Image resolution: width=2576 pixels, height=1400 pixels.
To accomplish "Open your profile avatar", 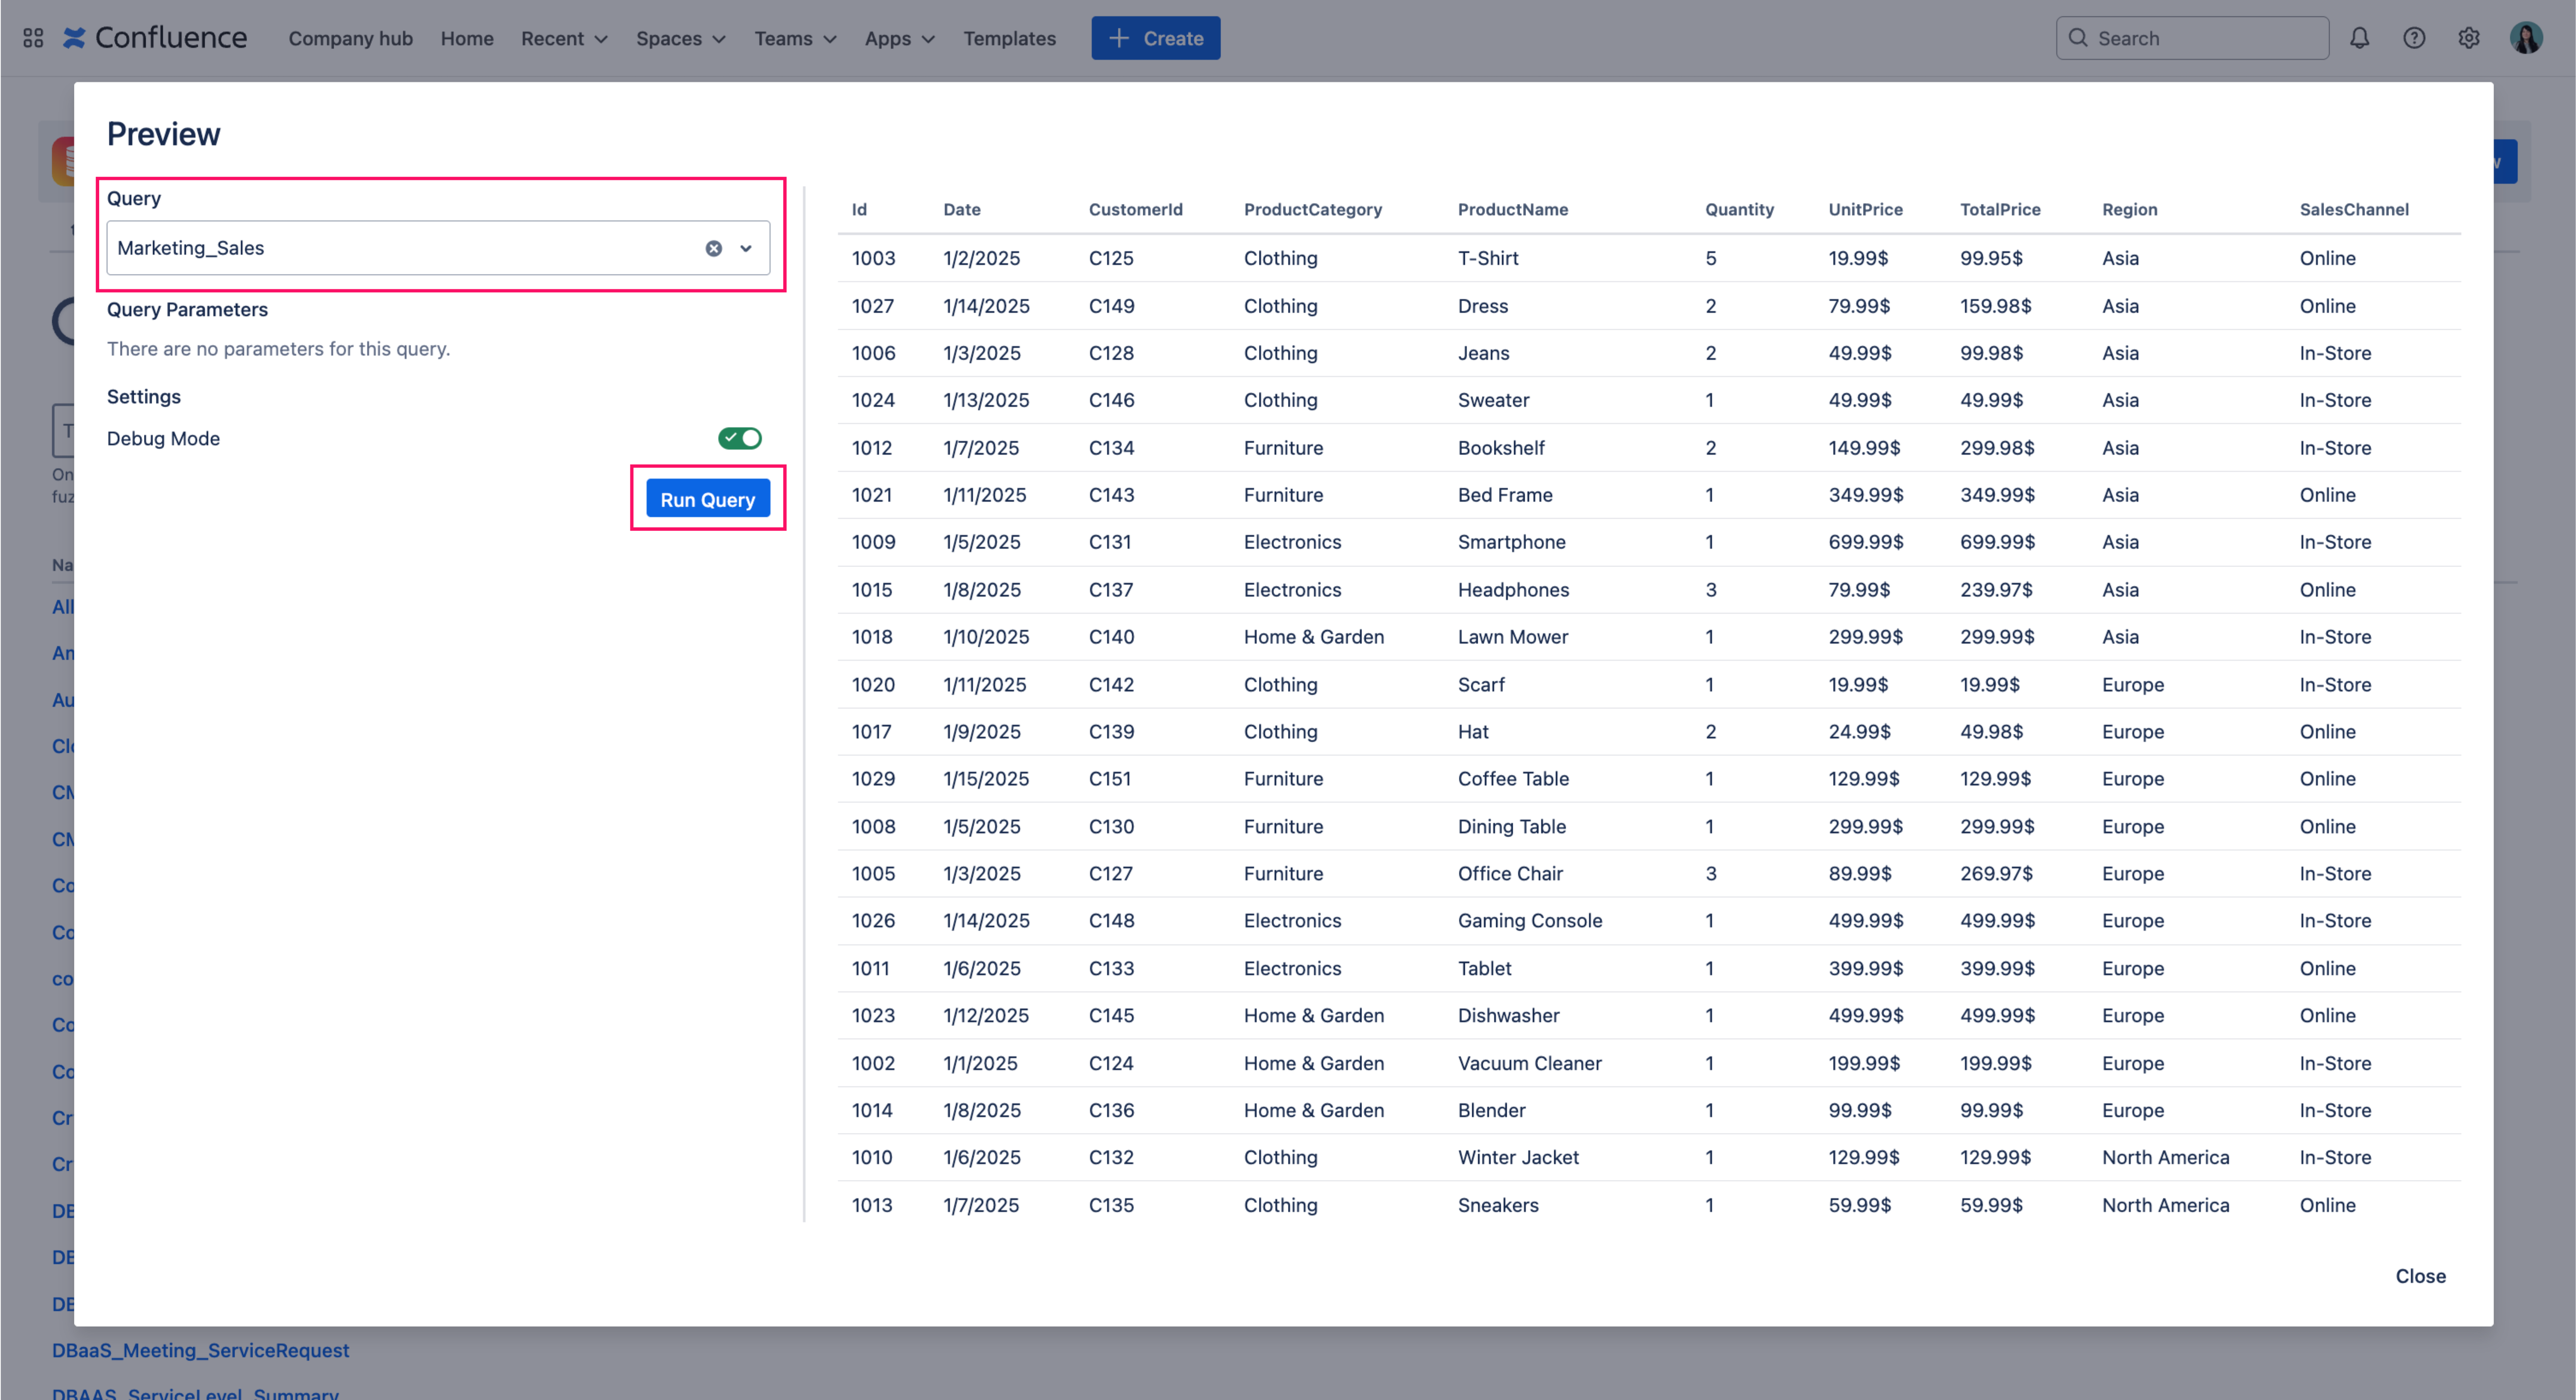I will pos(2527,37).
